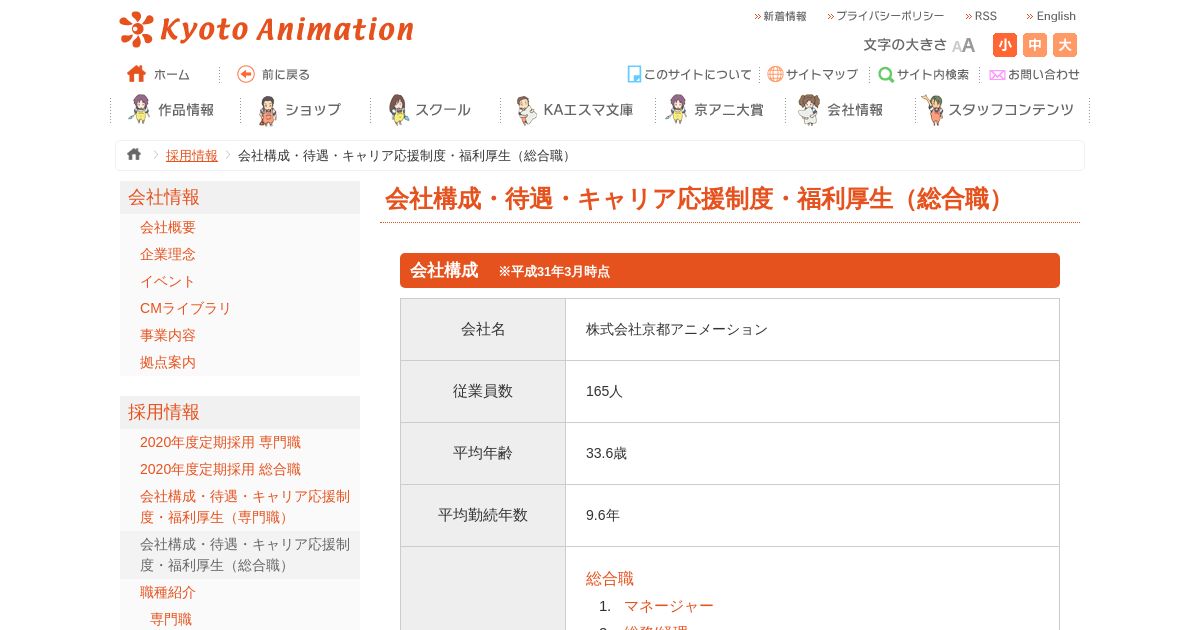Open 事業内容 in sidebar

tap(168, 335)
